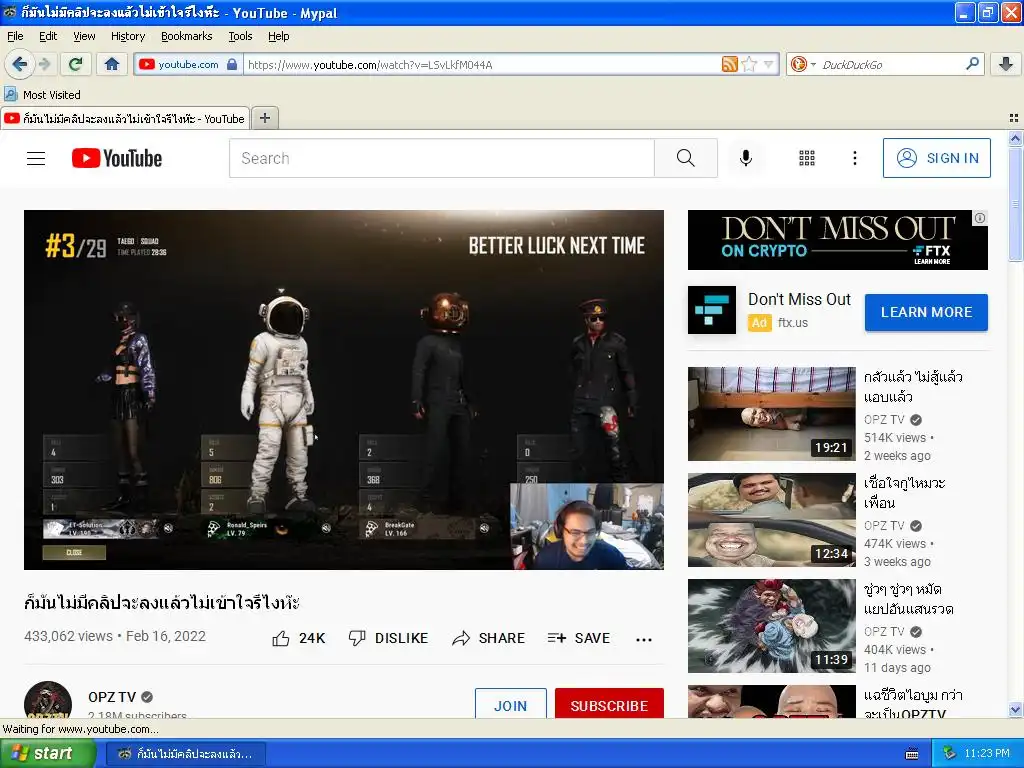Click the browser forward arrow
1024x768 pixels.
point(44,64)
